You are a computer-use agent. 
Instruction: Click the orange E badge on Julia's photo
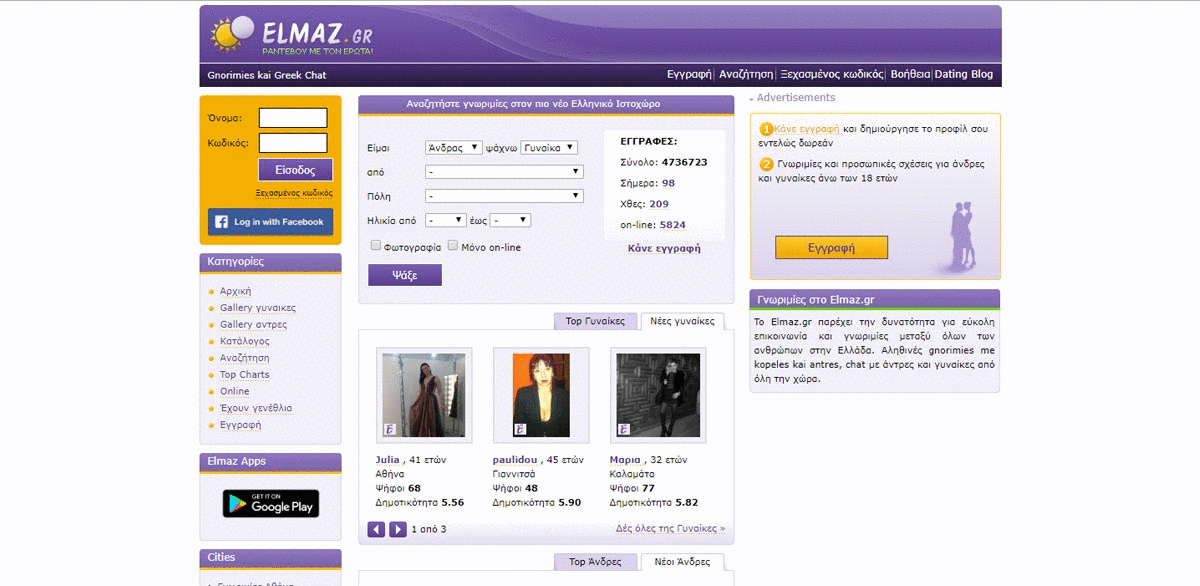point(390,430)
